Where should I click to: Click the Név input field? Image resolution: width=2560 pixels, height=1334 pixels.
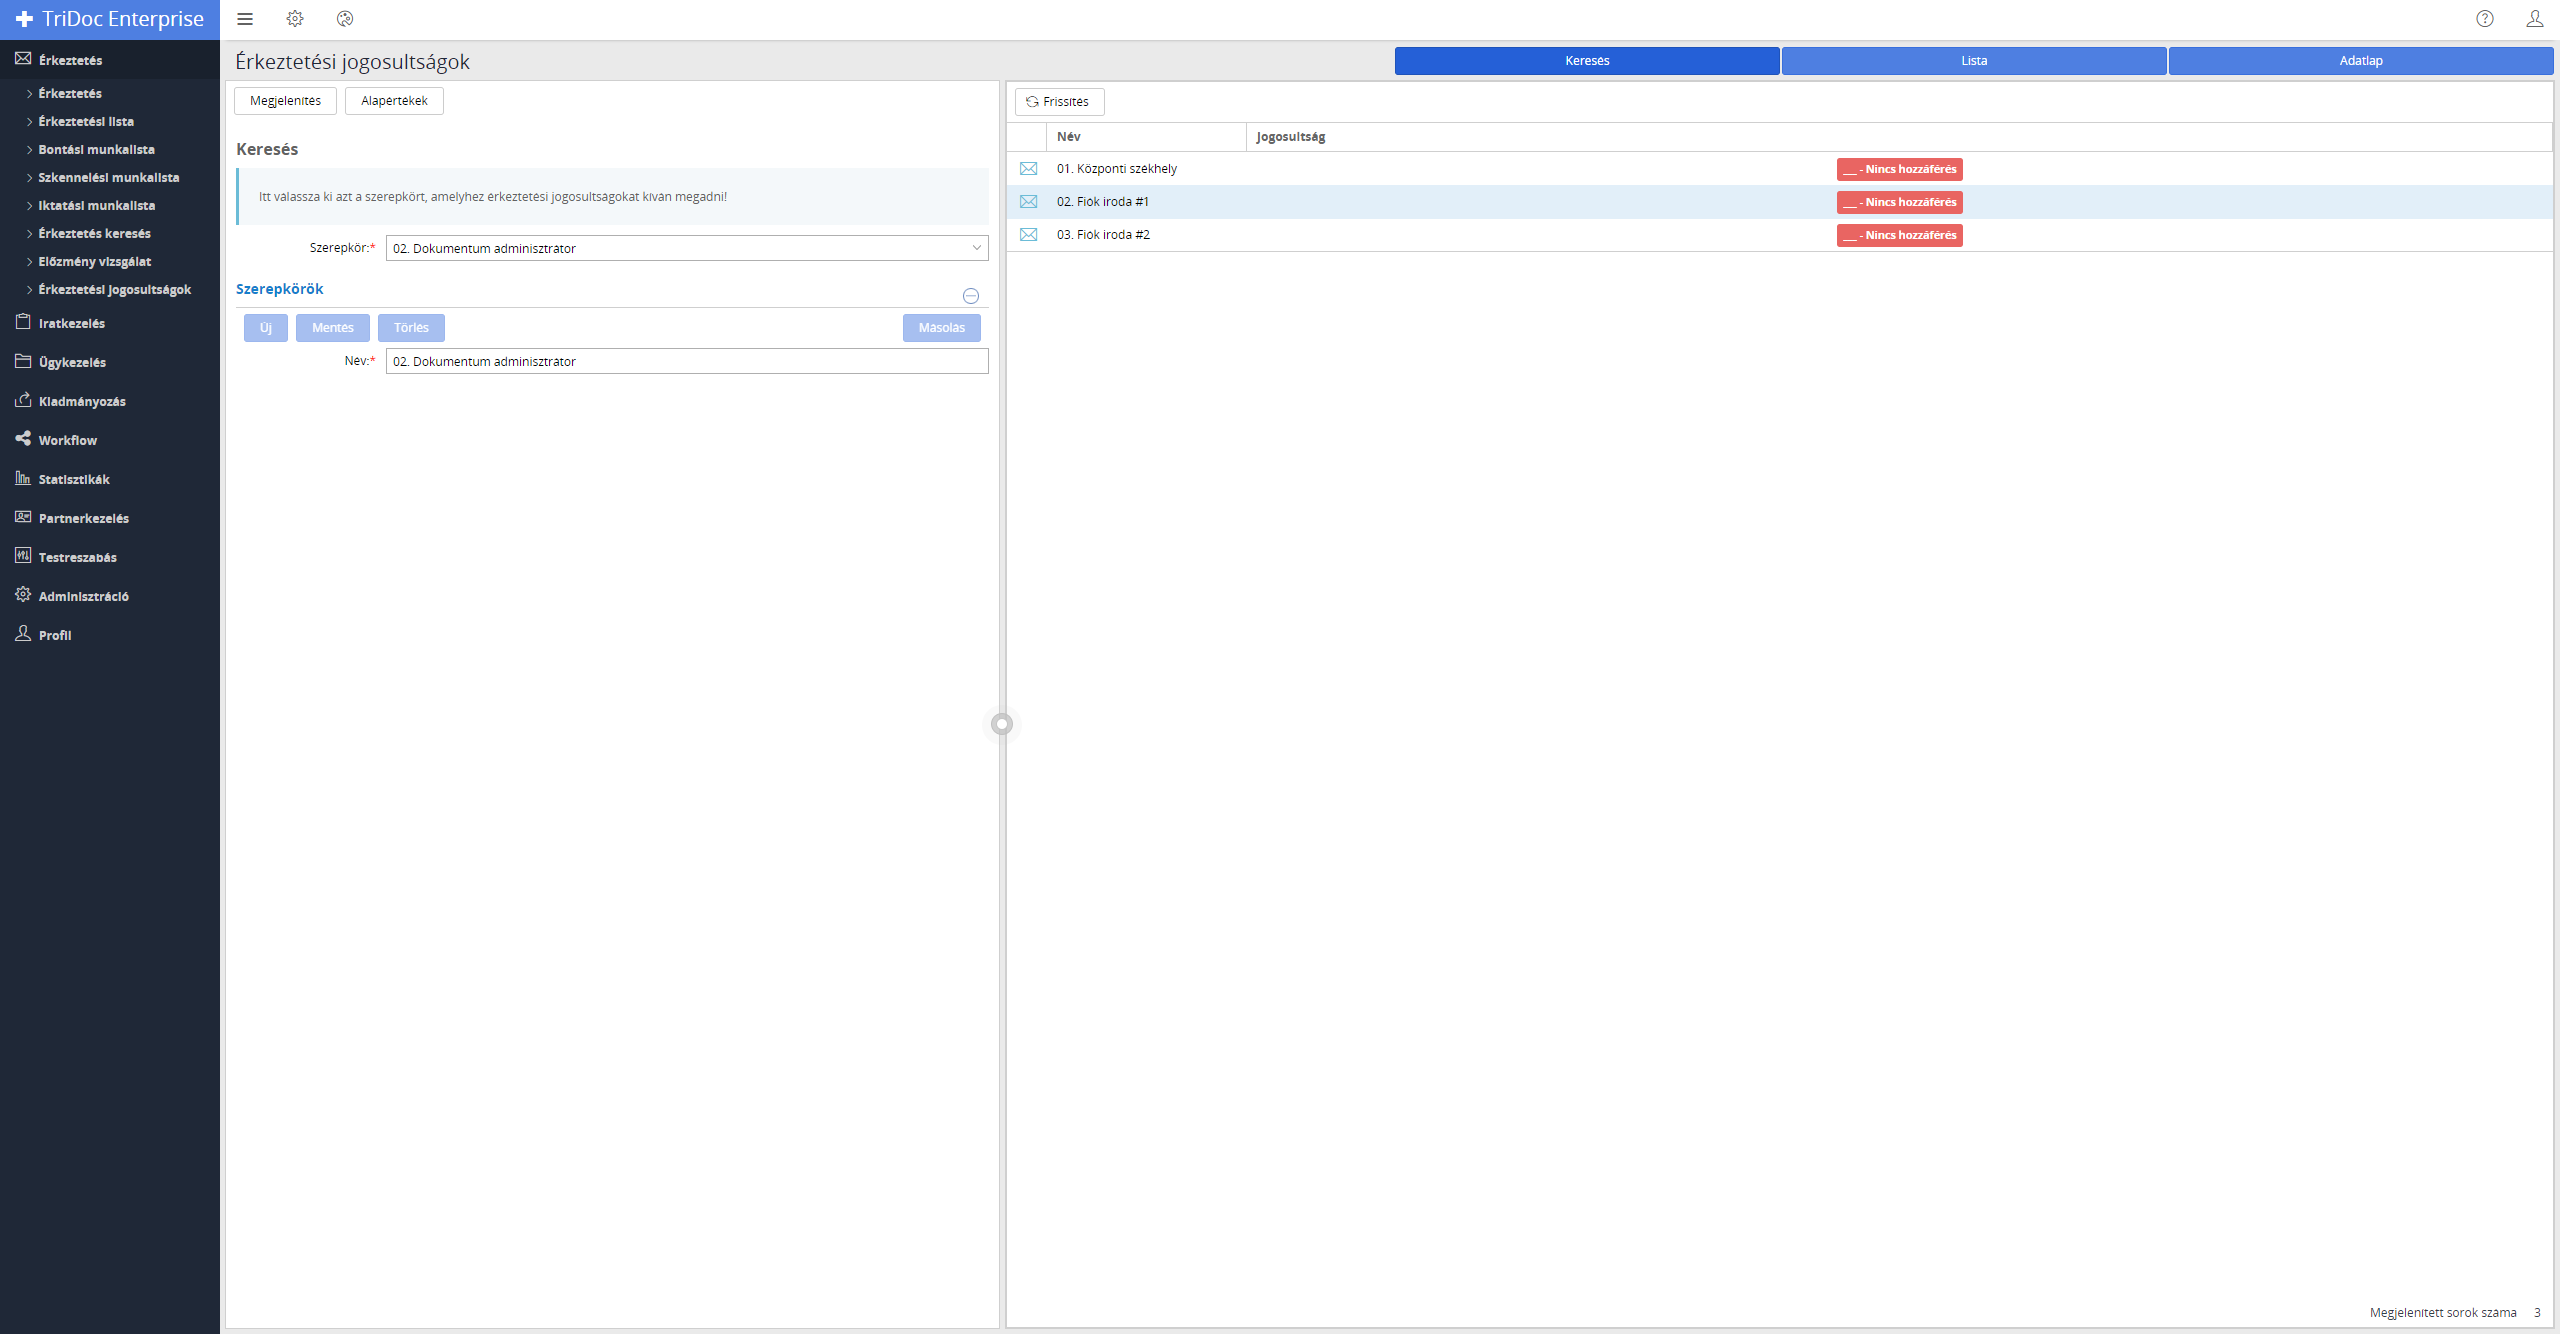tap(686, 361)
